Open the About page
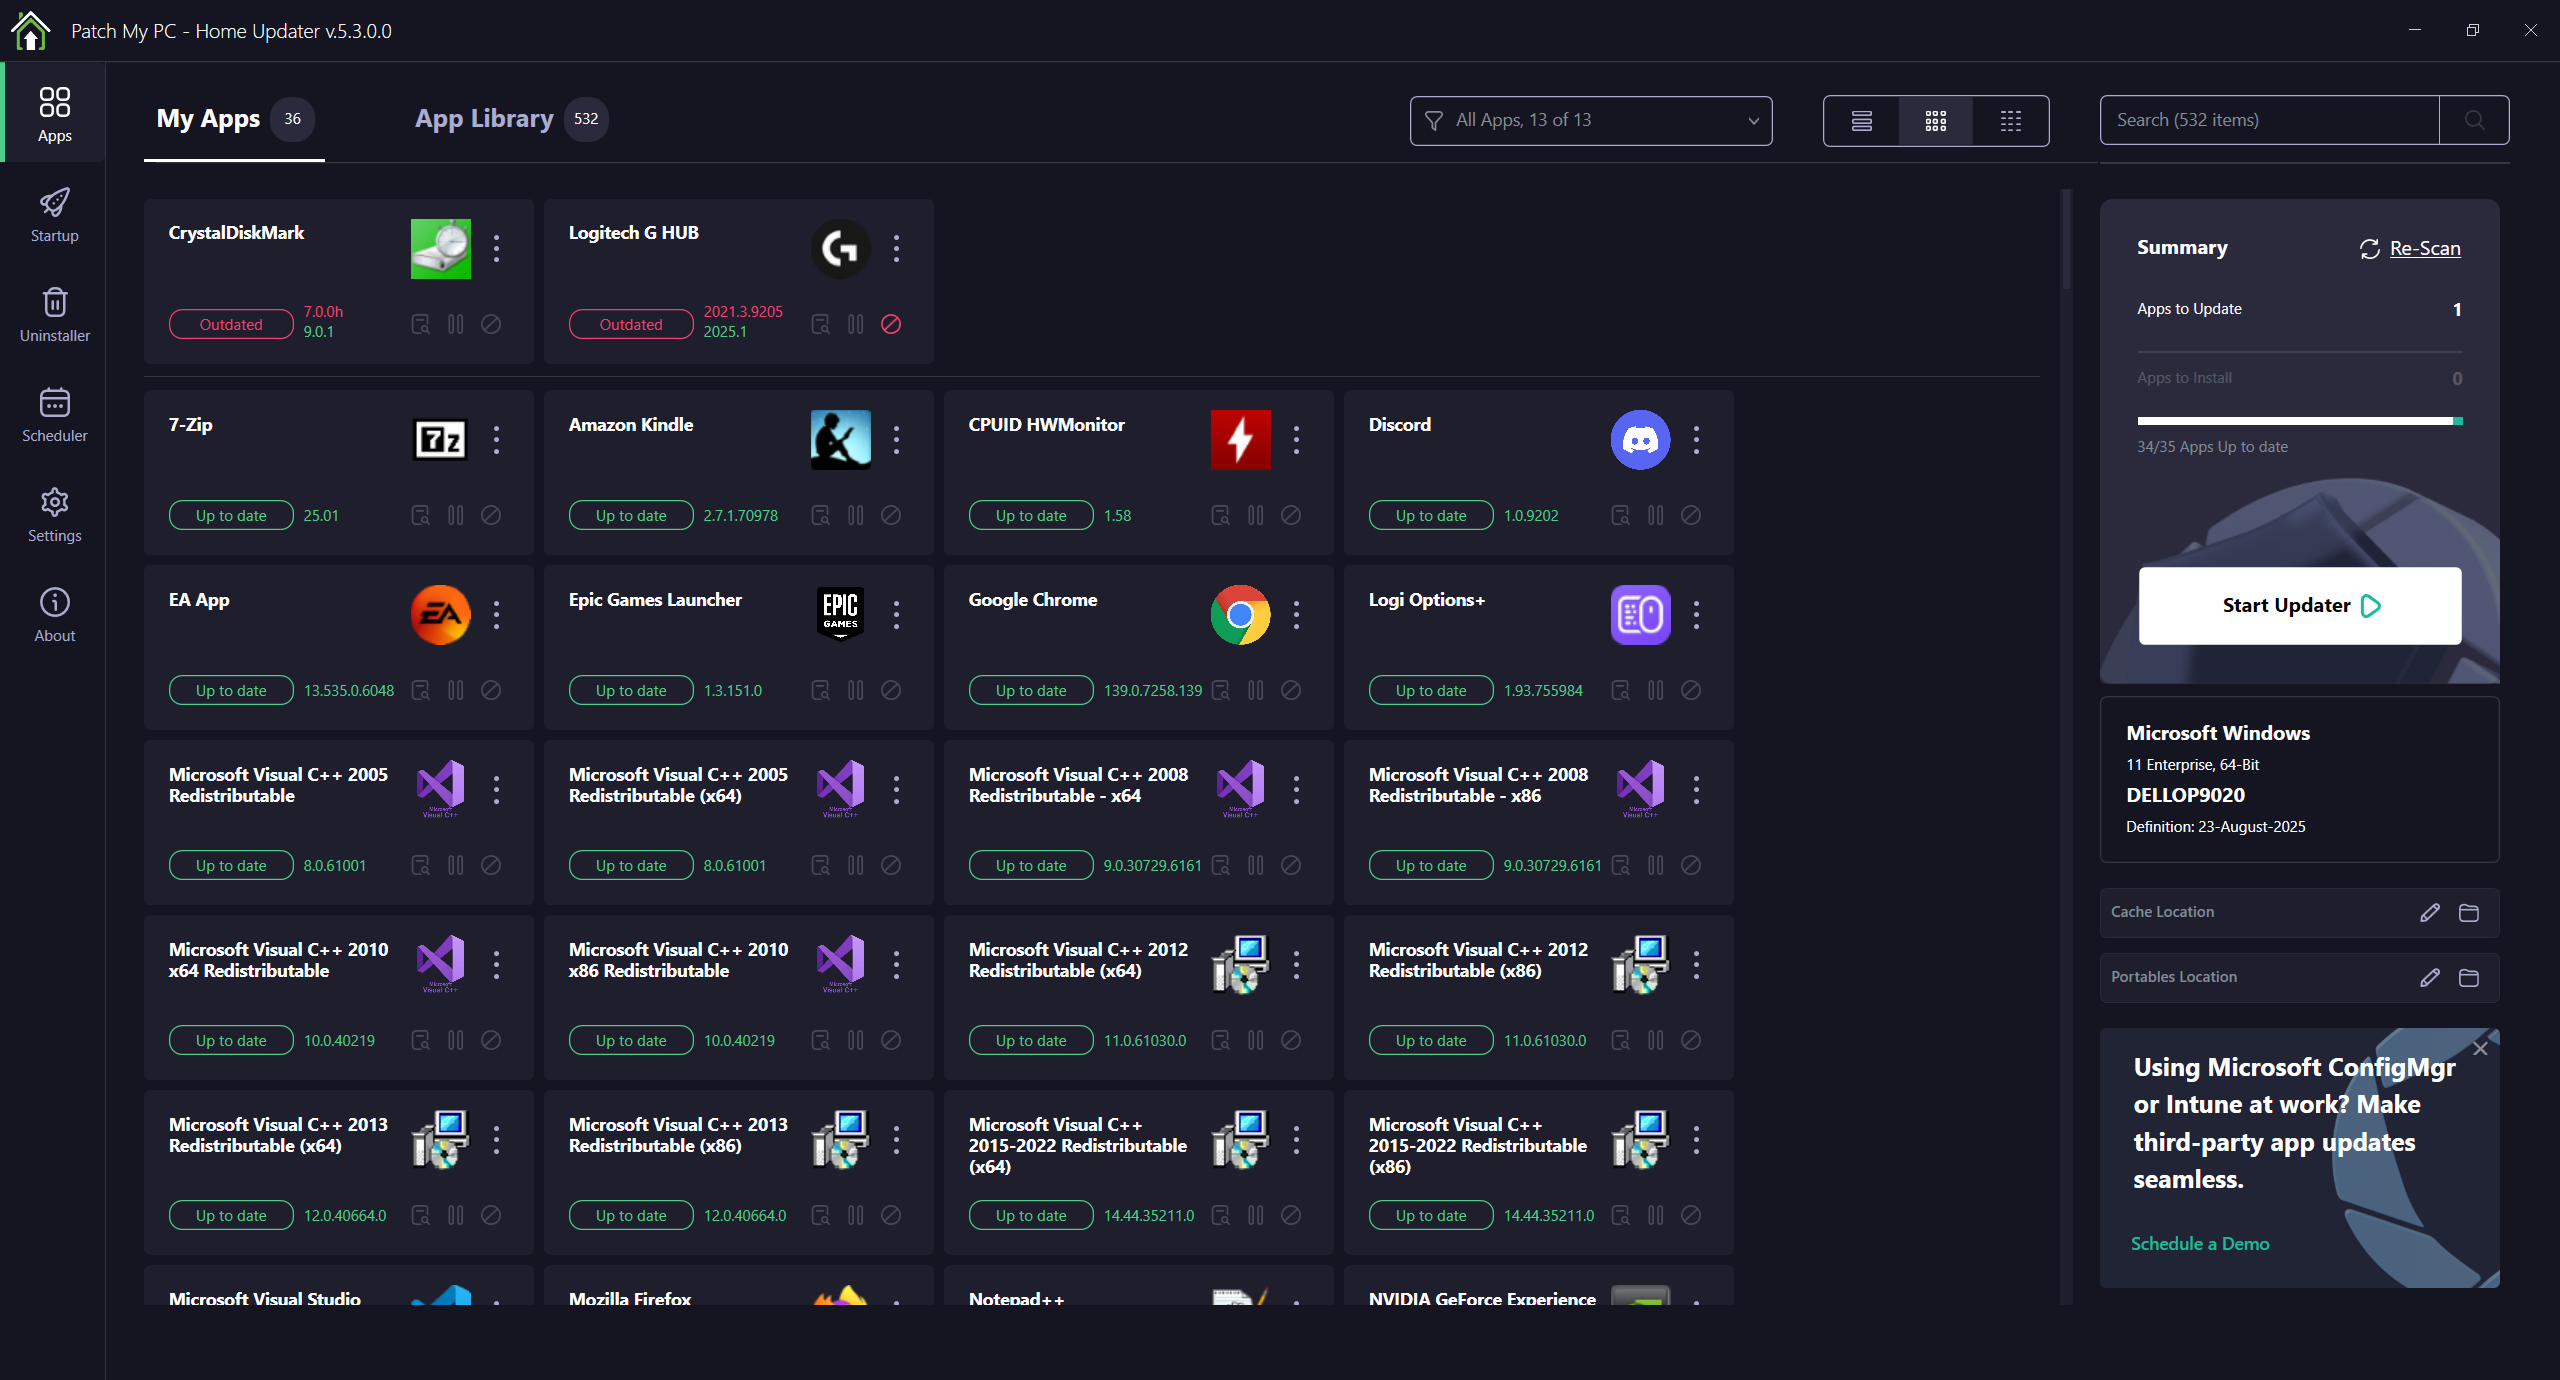 [54, 615]
